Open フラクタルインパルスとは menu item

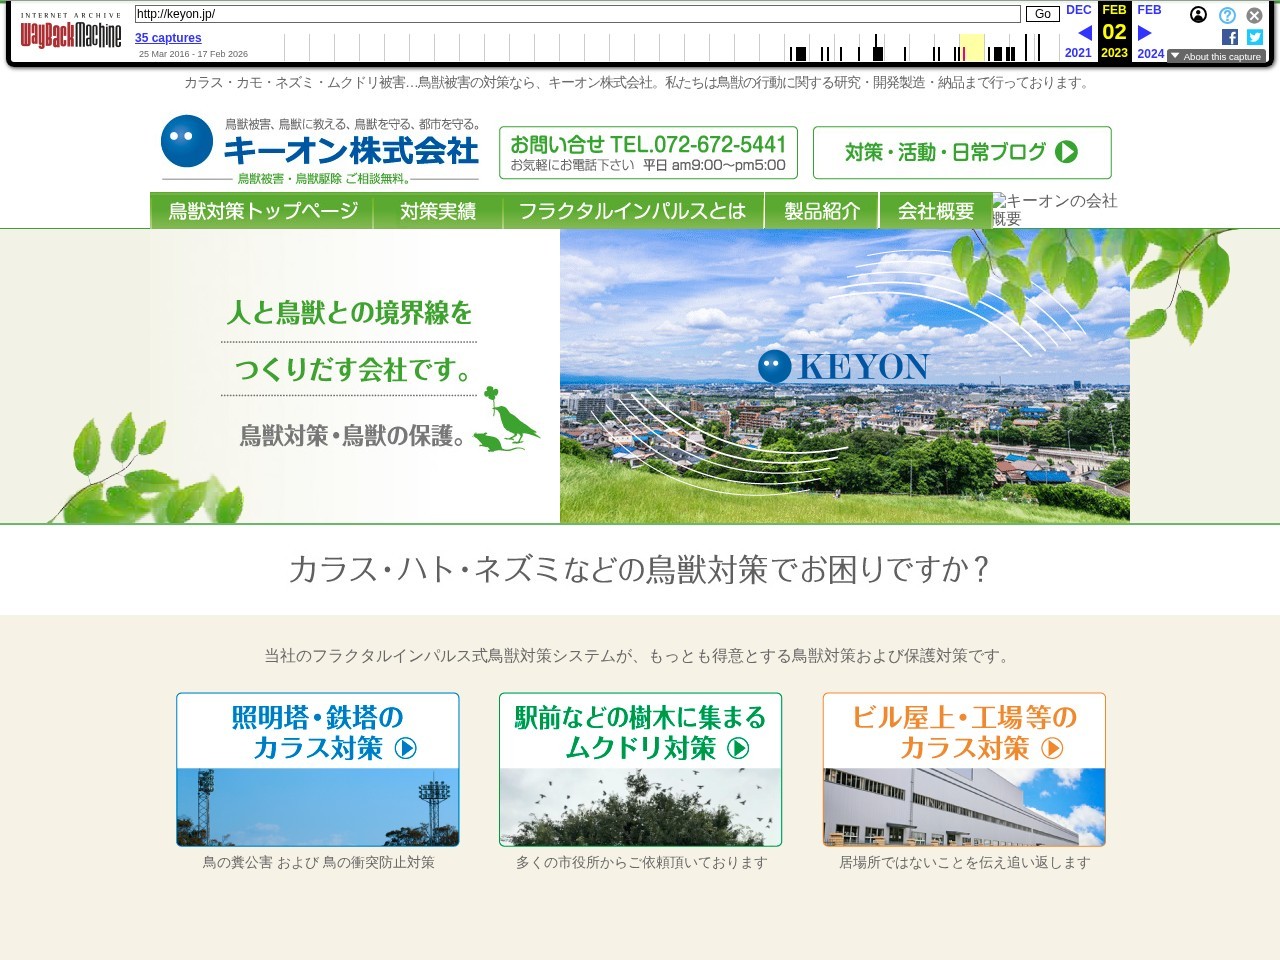pyautogui.click(x=633, y=211)
